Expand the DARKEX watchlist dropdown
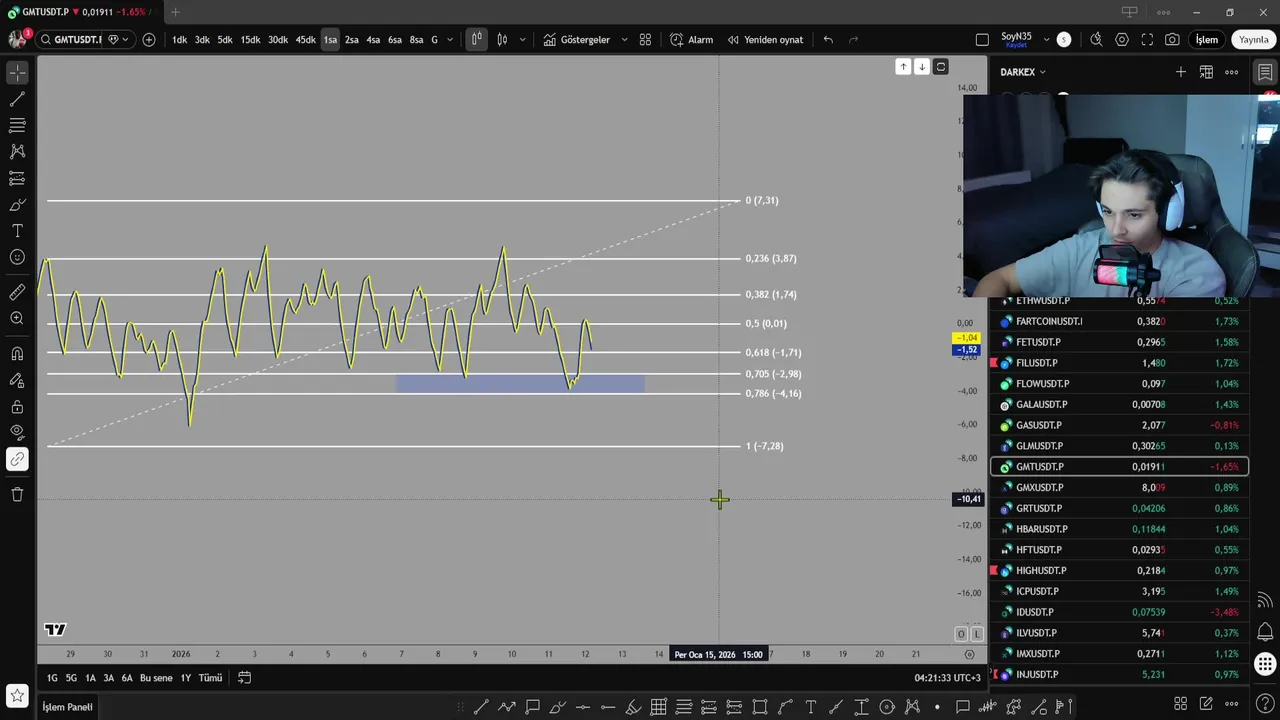Image resolution: width=1280 pixels, height=720 pixels. 1023,72
